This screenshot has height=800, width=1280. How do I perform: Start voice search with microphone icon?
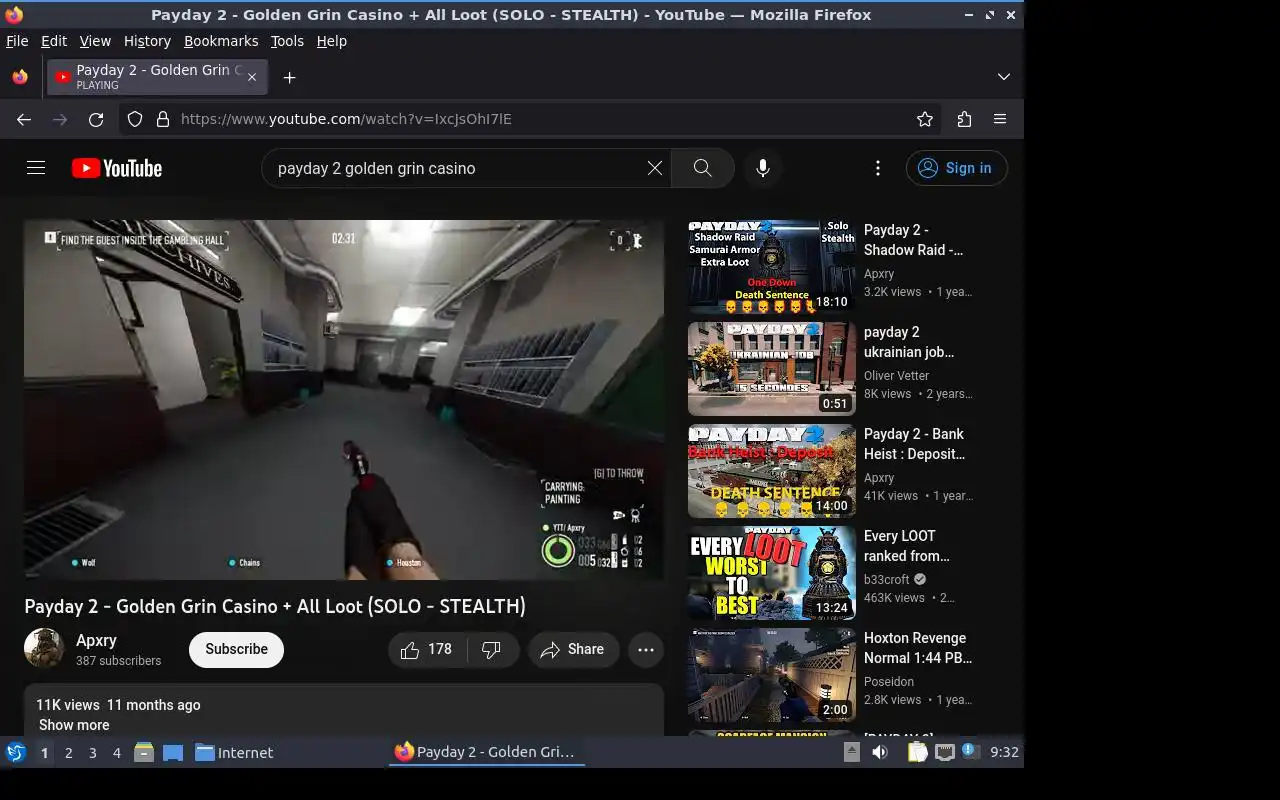763,168
